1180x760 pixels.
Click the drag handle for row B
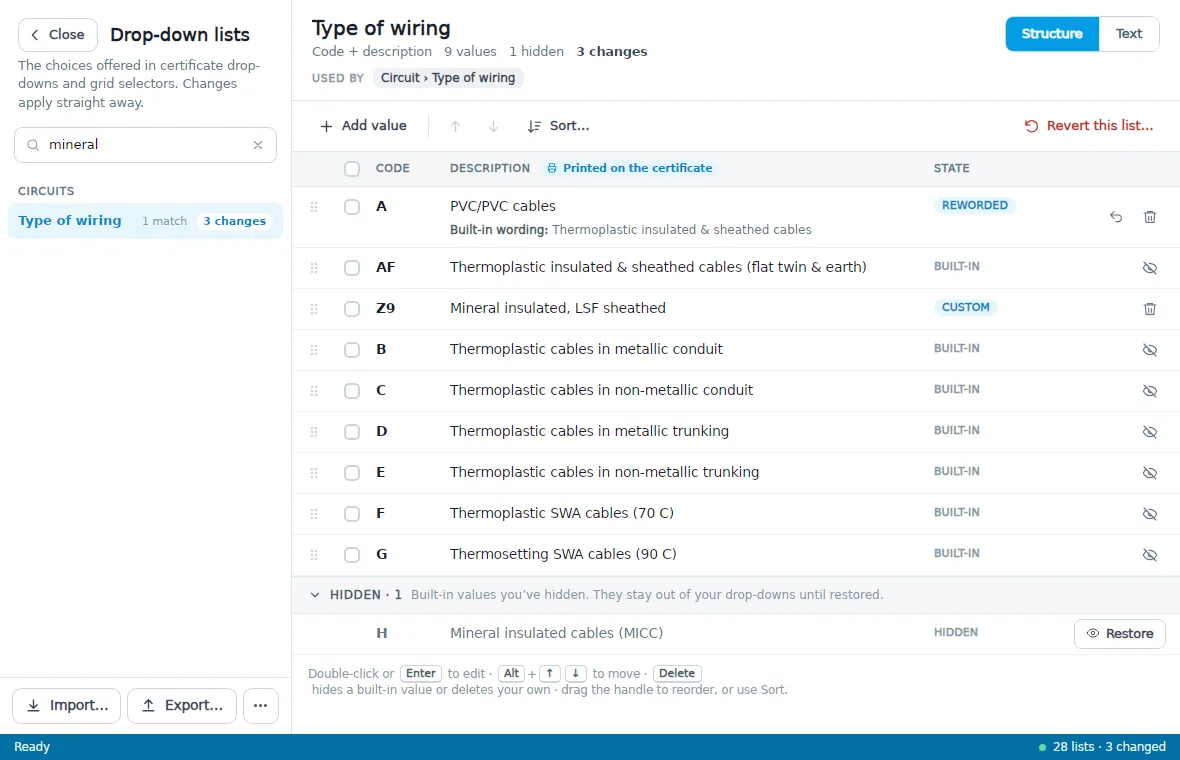pos(314,350)
